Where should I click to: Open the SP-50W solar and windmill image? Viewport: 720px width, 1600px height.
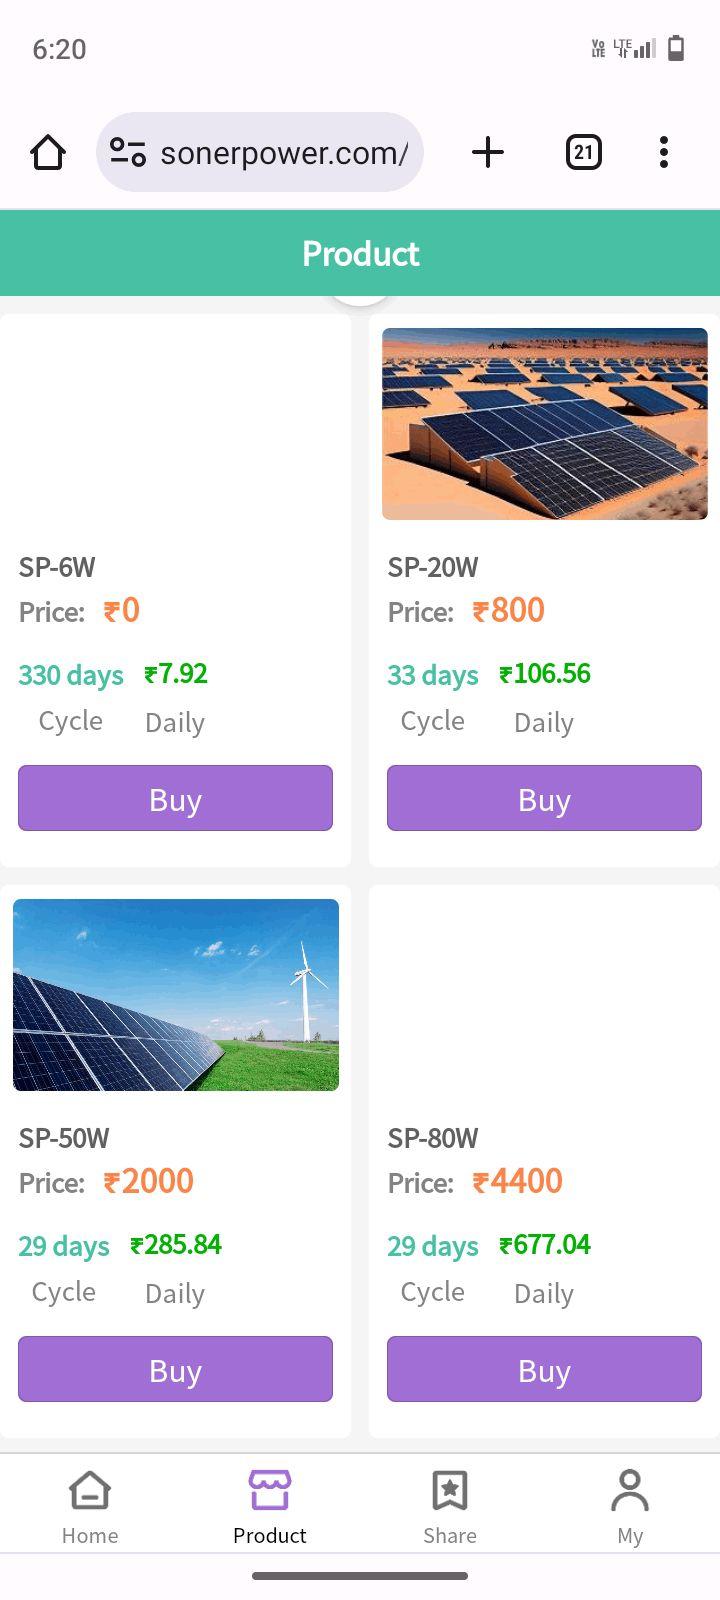click(176, 995)
